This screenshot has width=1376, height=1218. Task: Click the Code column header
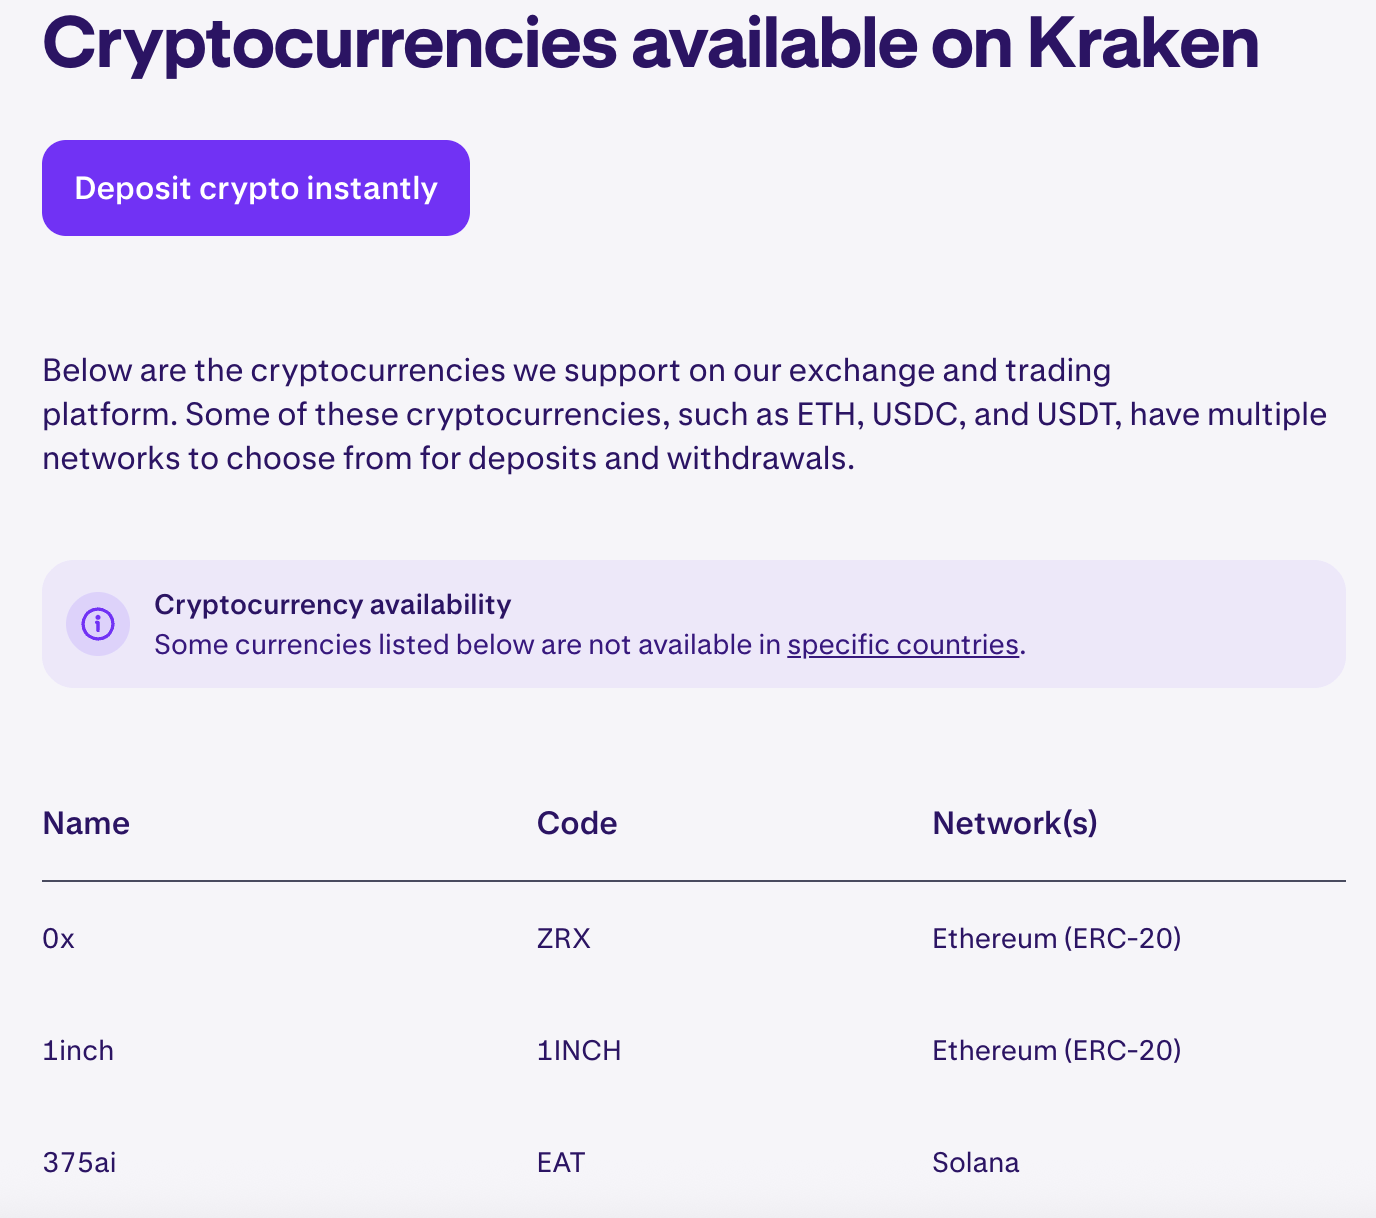(x=576, y=823)
